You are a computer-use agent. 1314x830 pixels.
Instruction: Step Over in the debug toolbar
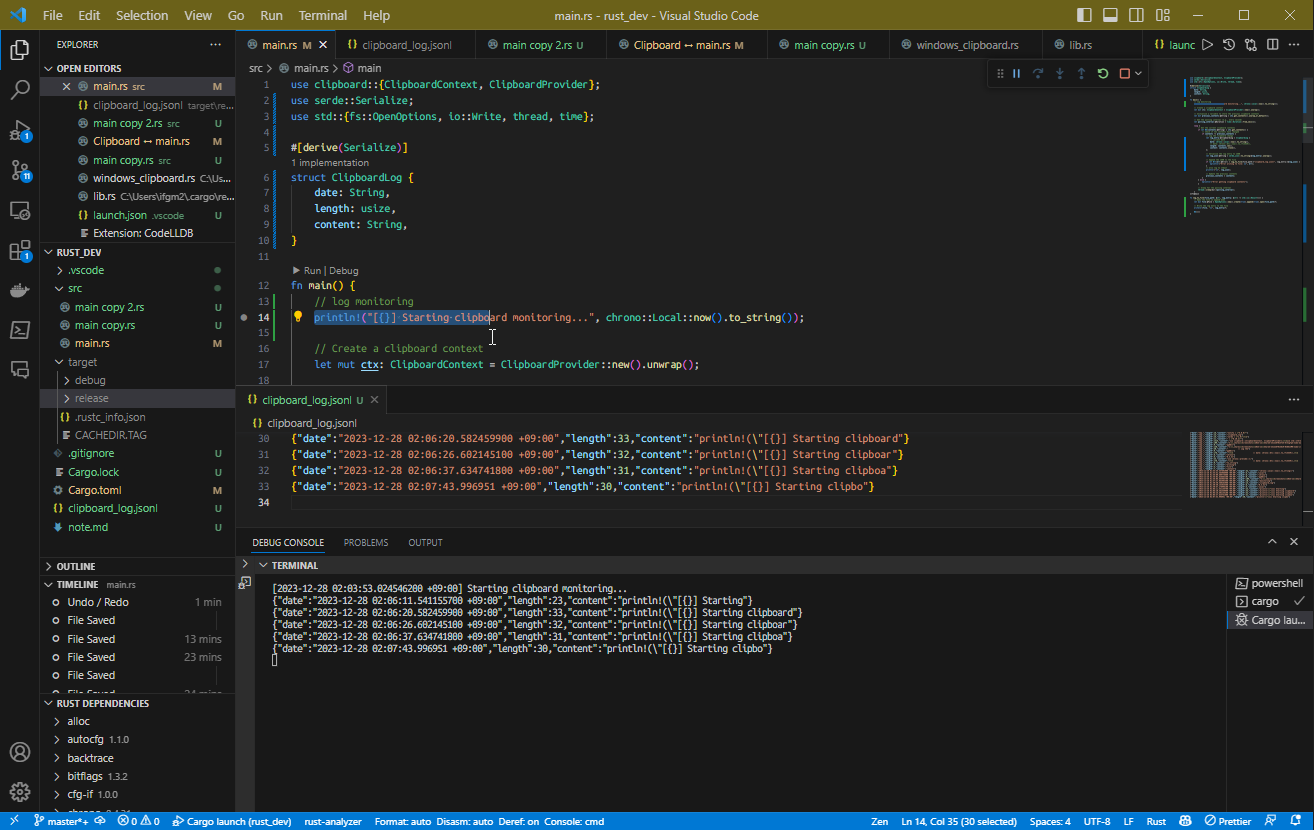click(x=1038, y=73)
